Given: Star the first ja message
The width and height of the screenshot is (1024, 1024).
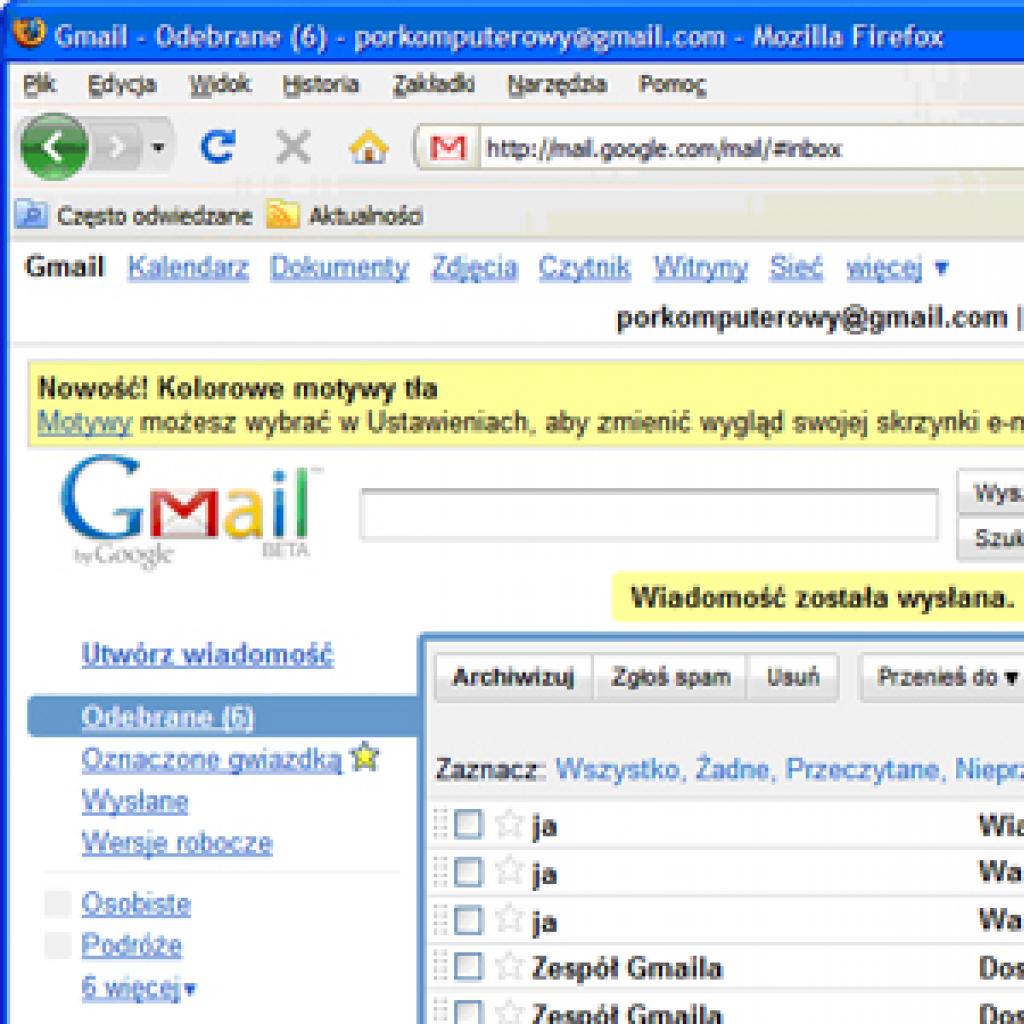Looking at the screenshot, I should (509, 824).
